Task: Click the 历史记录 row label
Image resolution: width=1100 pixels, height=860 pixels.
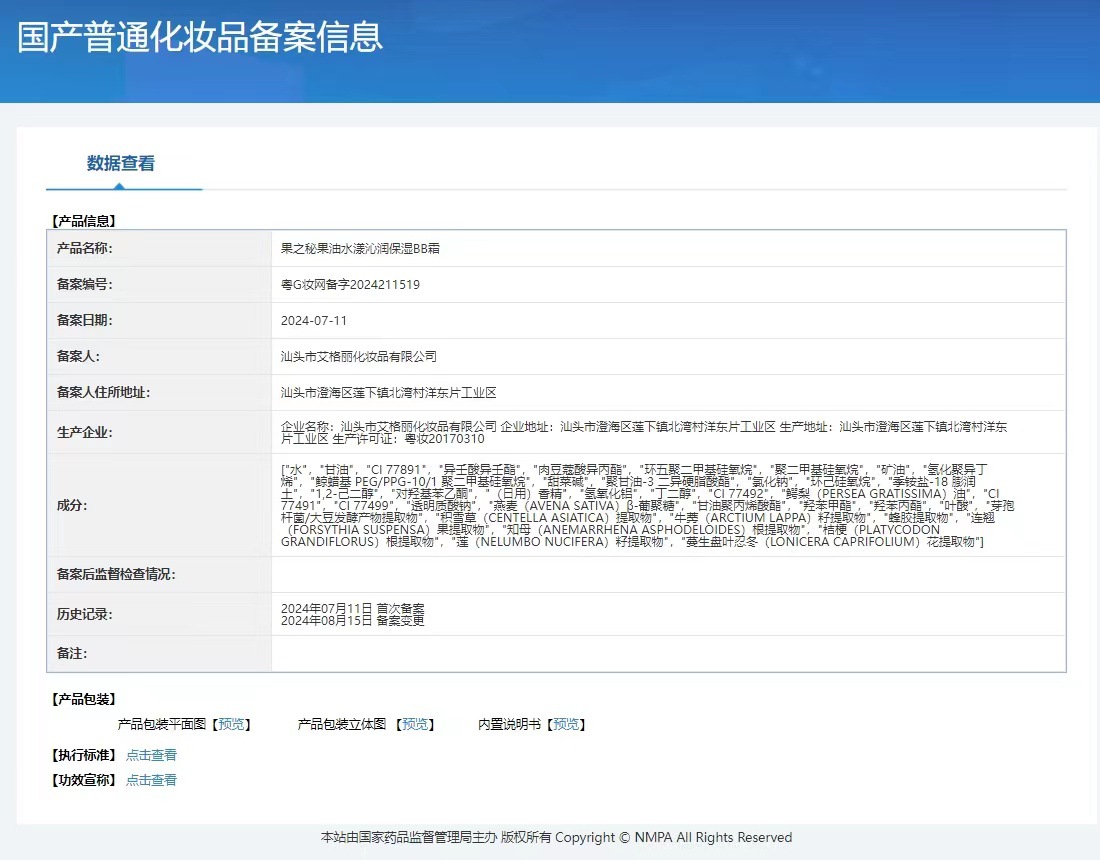Action: point(84,614)
